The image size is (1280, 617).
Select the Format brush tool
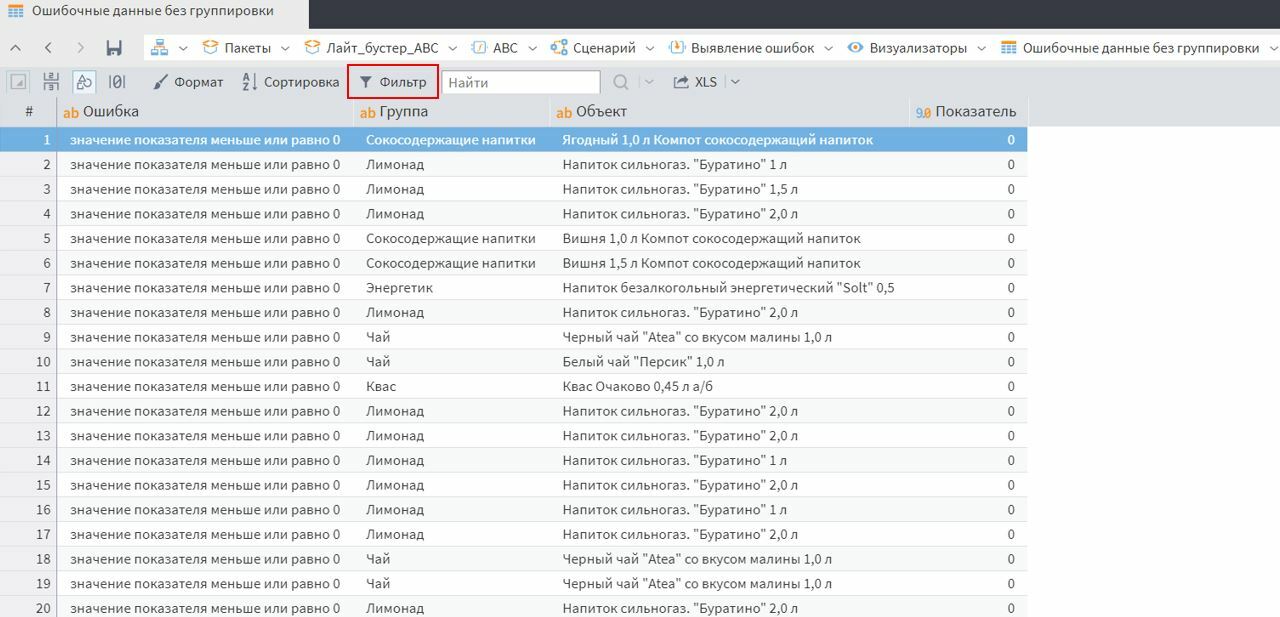tap(188, 82)
